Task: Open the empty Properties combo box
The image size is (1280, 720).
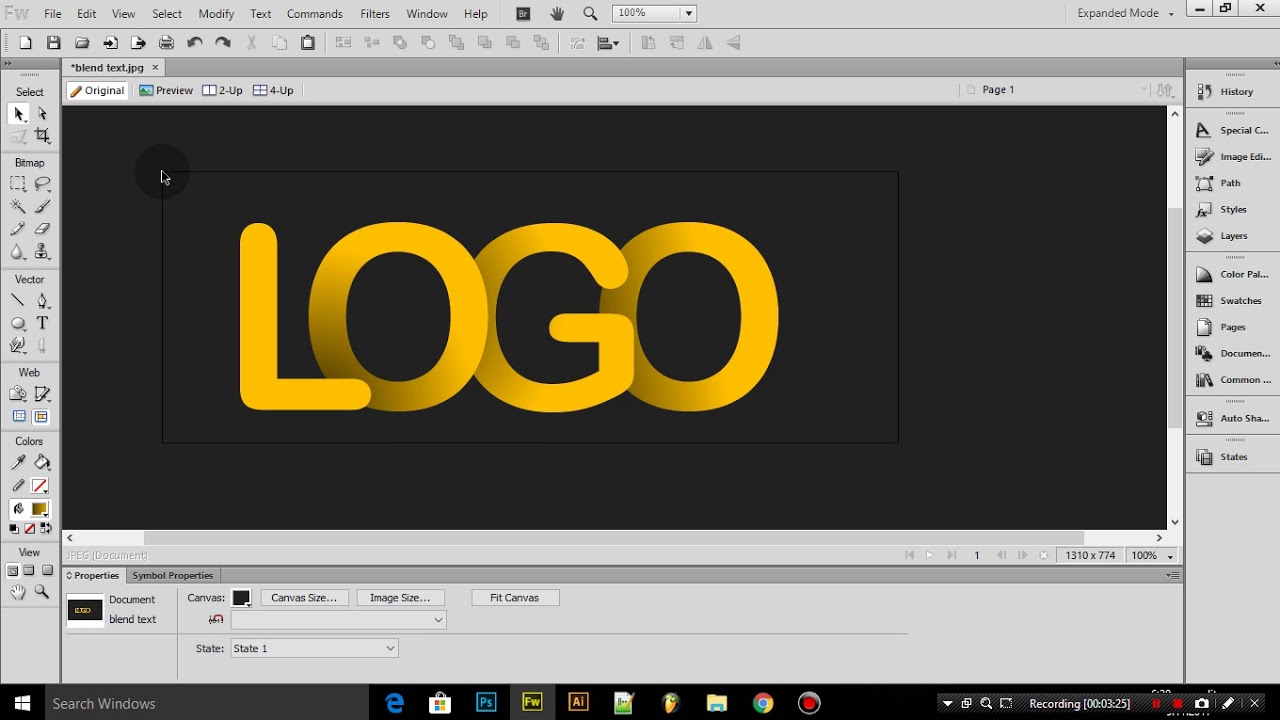Action: point(338,620)
